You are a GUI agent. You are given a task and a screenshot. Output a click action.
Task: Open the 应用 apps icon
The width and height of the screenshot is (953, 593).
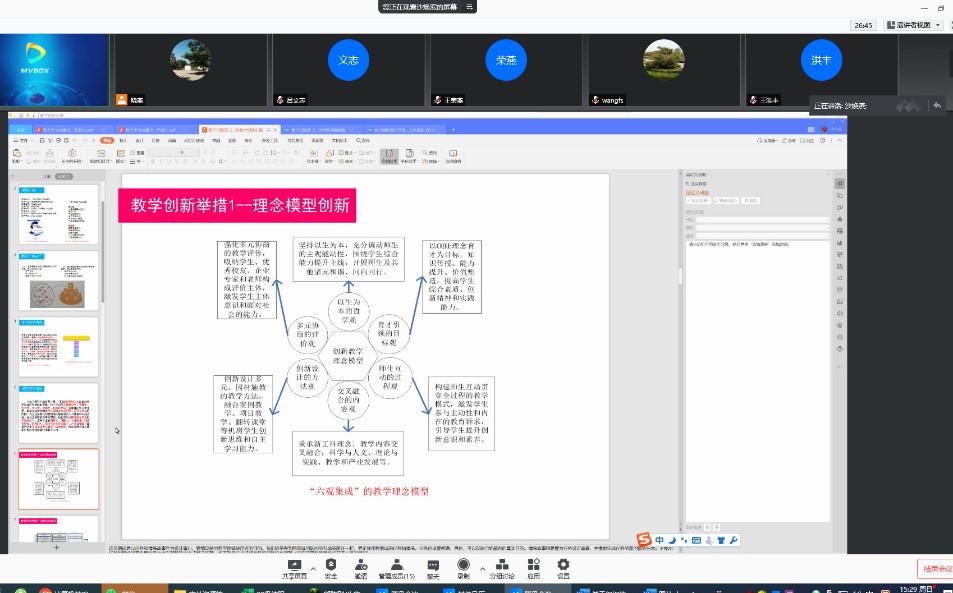click(534, 566)
